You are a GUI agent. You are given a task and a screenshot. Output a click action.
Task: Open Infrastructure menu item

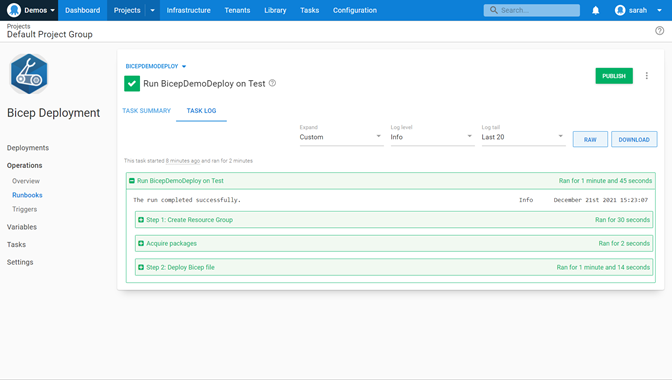[x=189, y=10]
